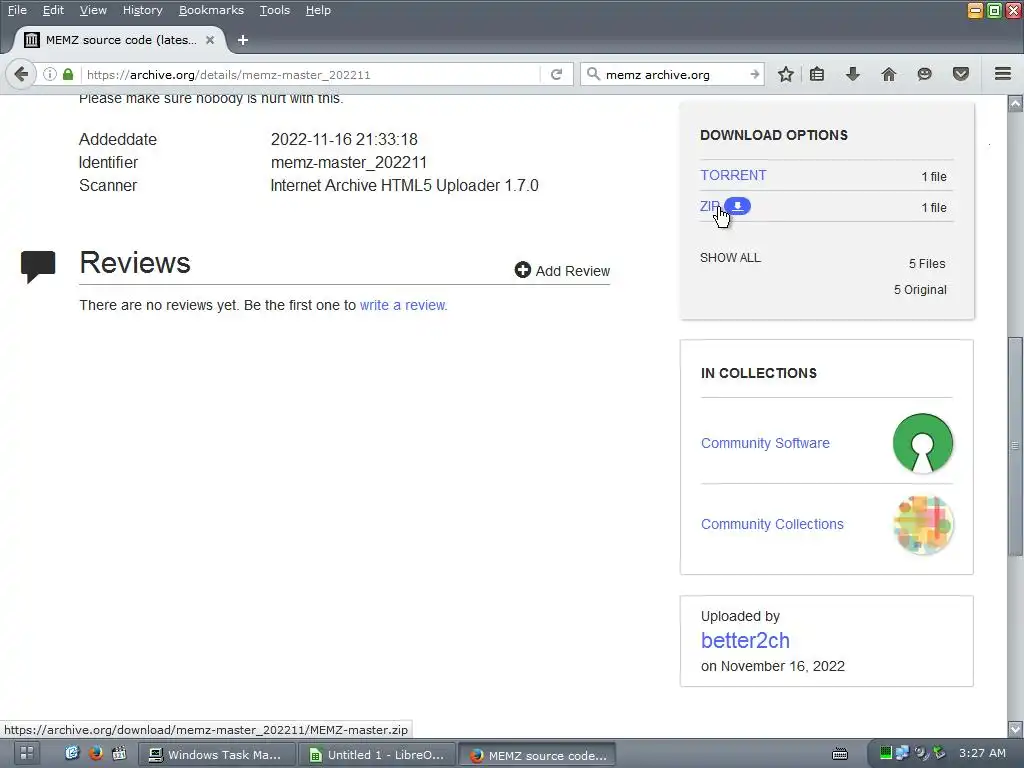Viewport: 1024px width, 768px height.
Task: Open the Edit menu
Action: click(x=53, y=10)
